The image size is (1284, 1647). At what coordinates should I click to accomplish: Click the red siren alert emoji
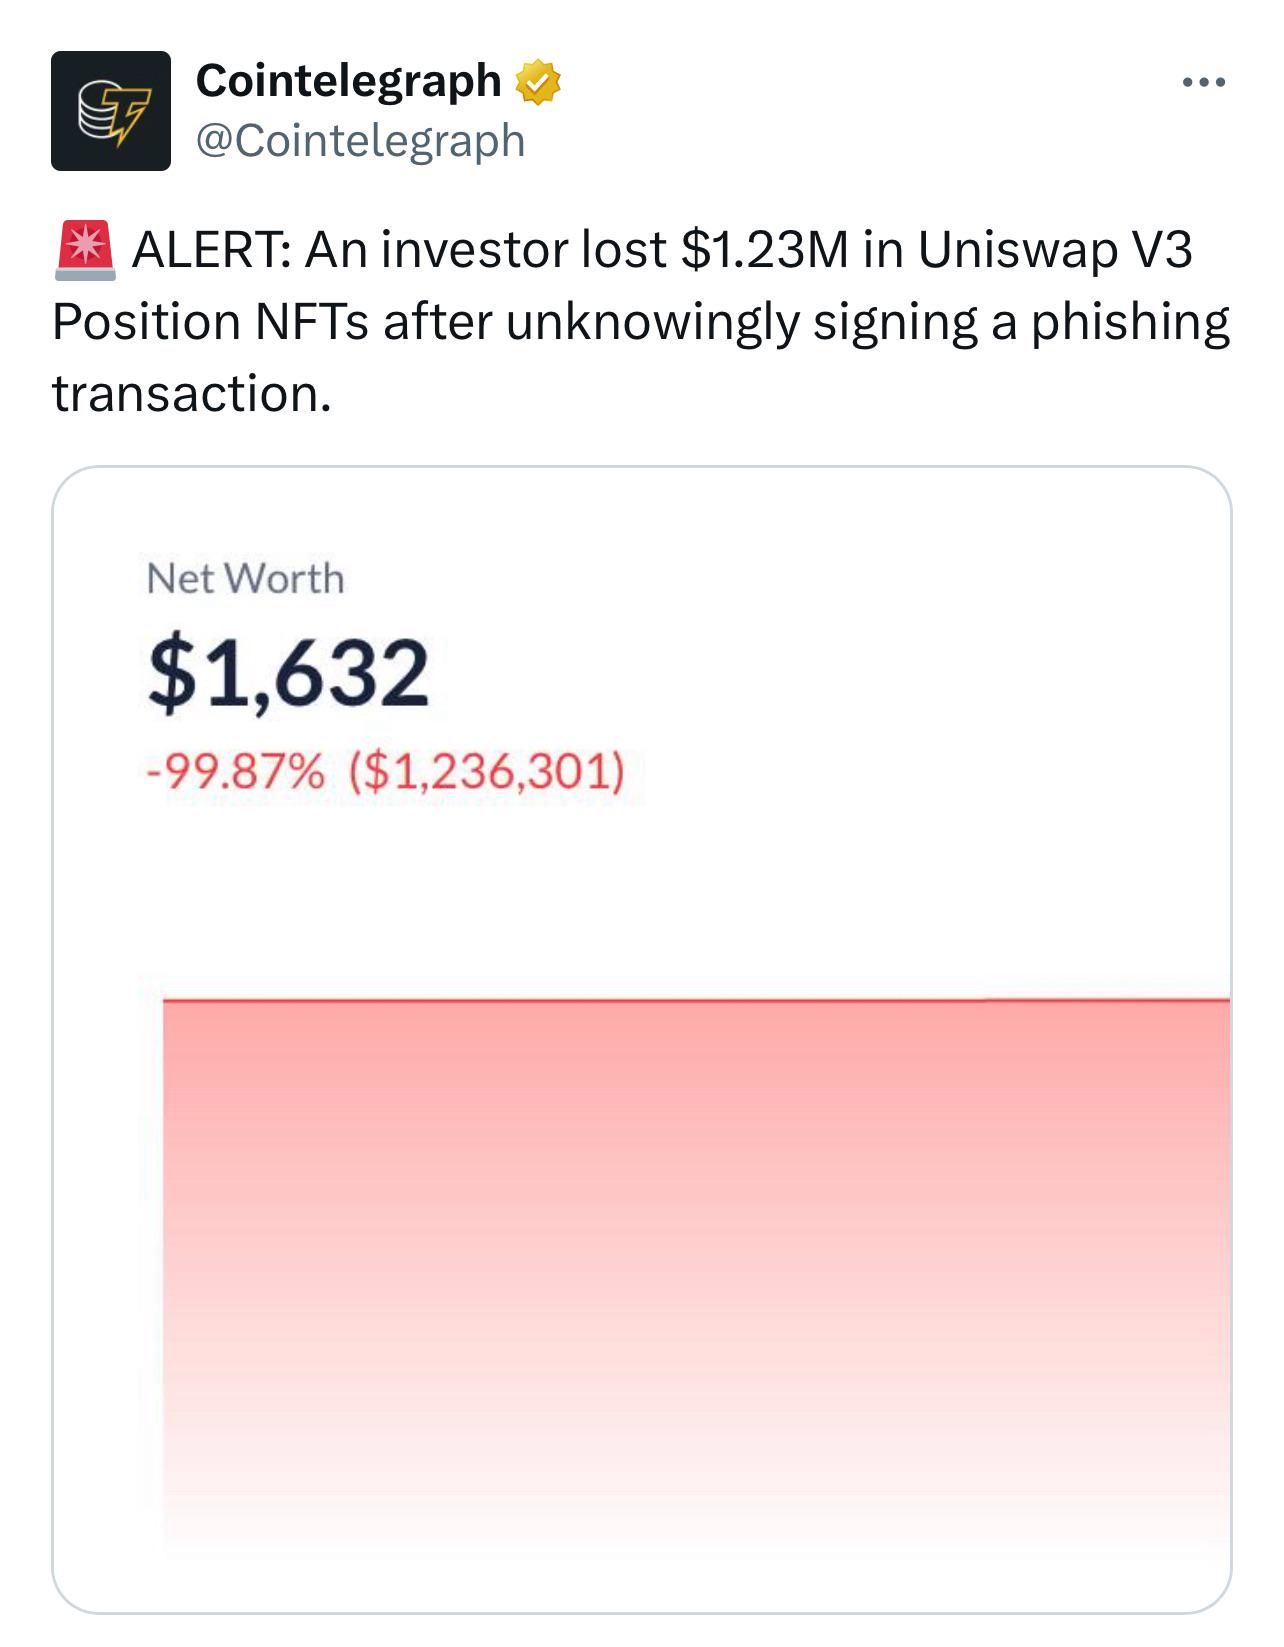click(x=85, y=250)
